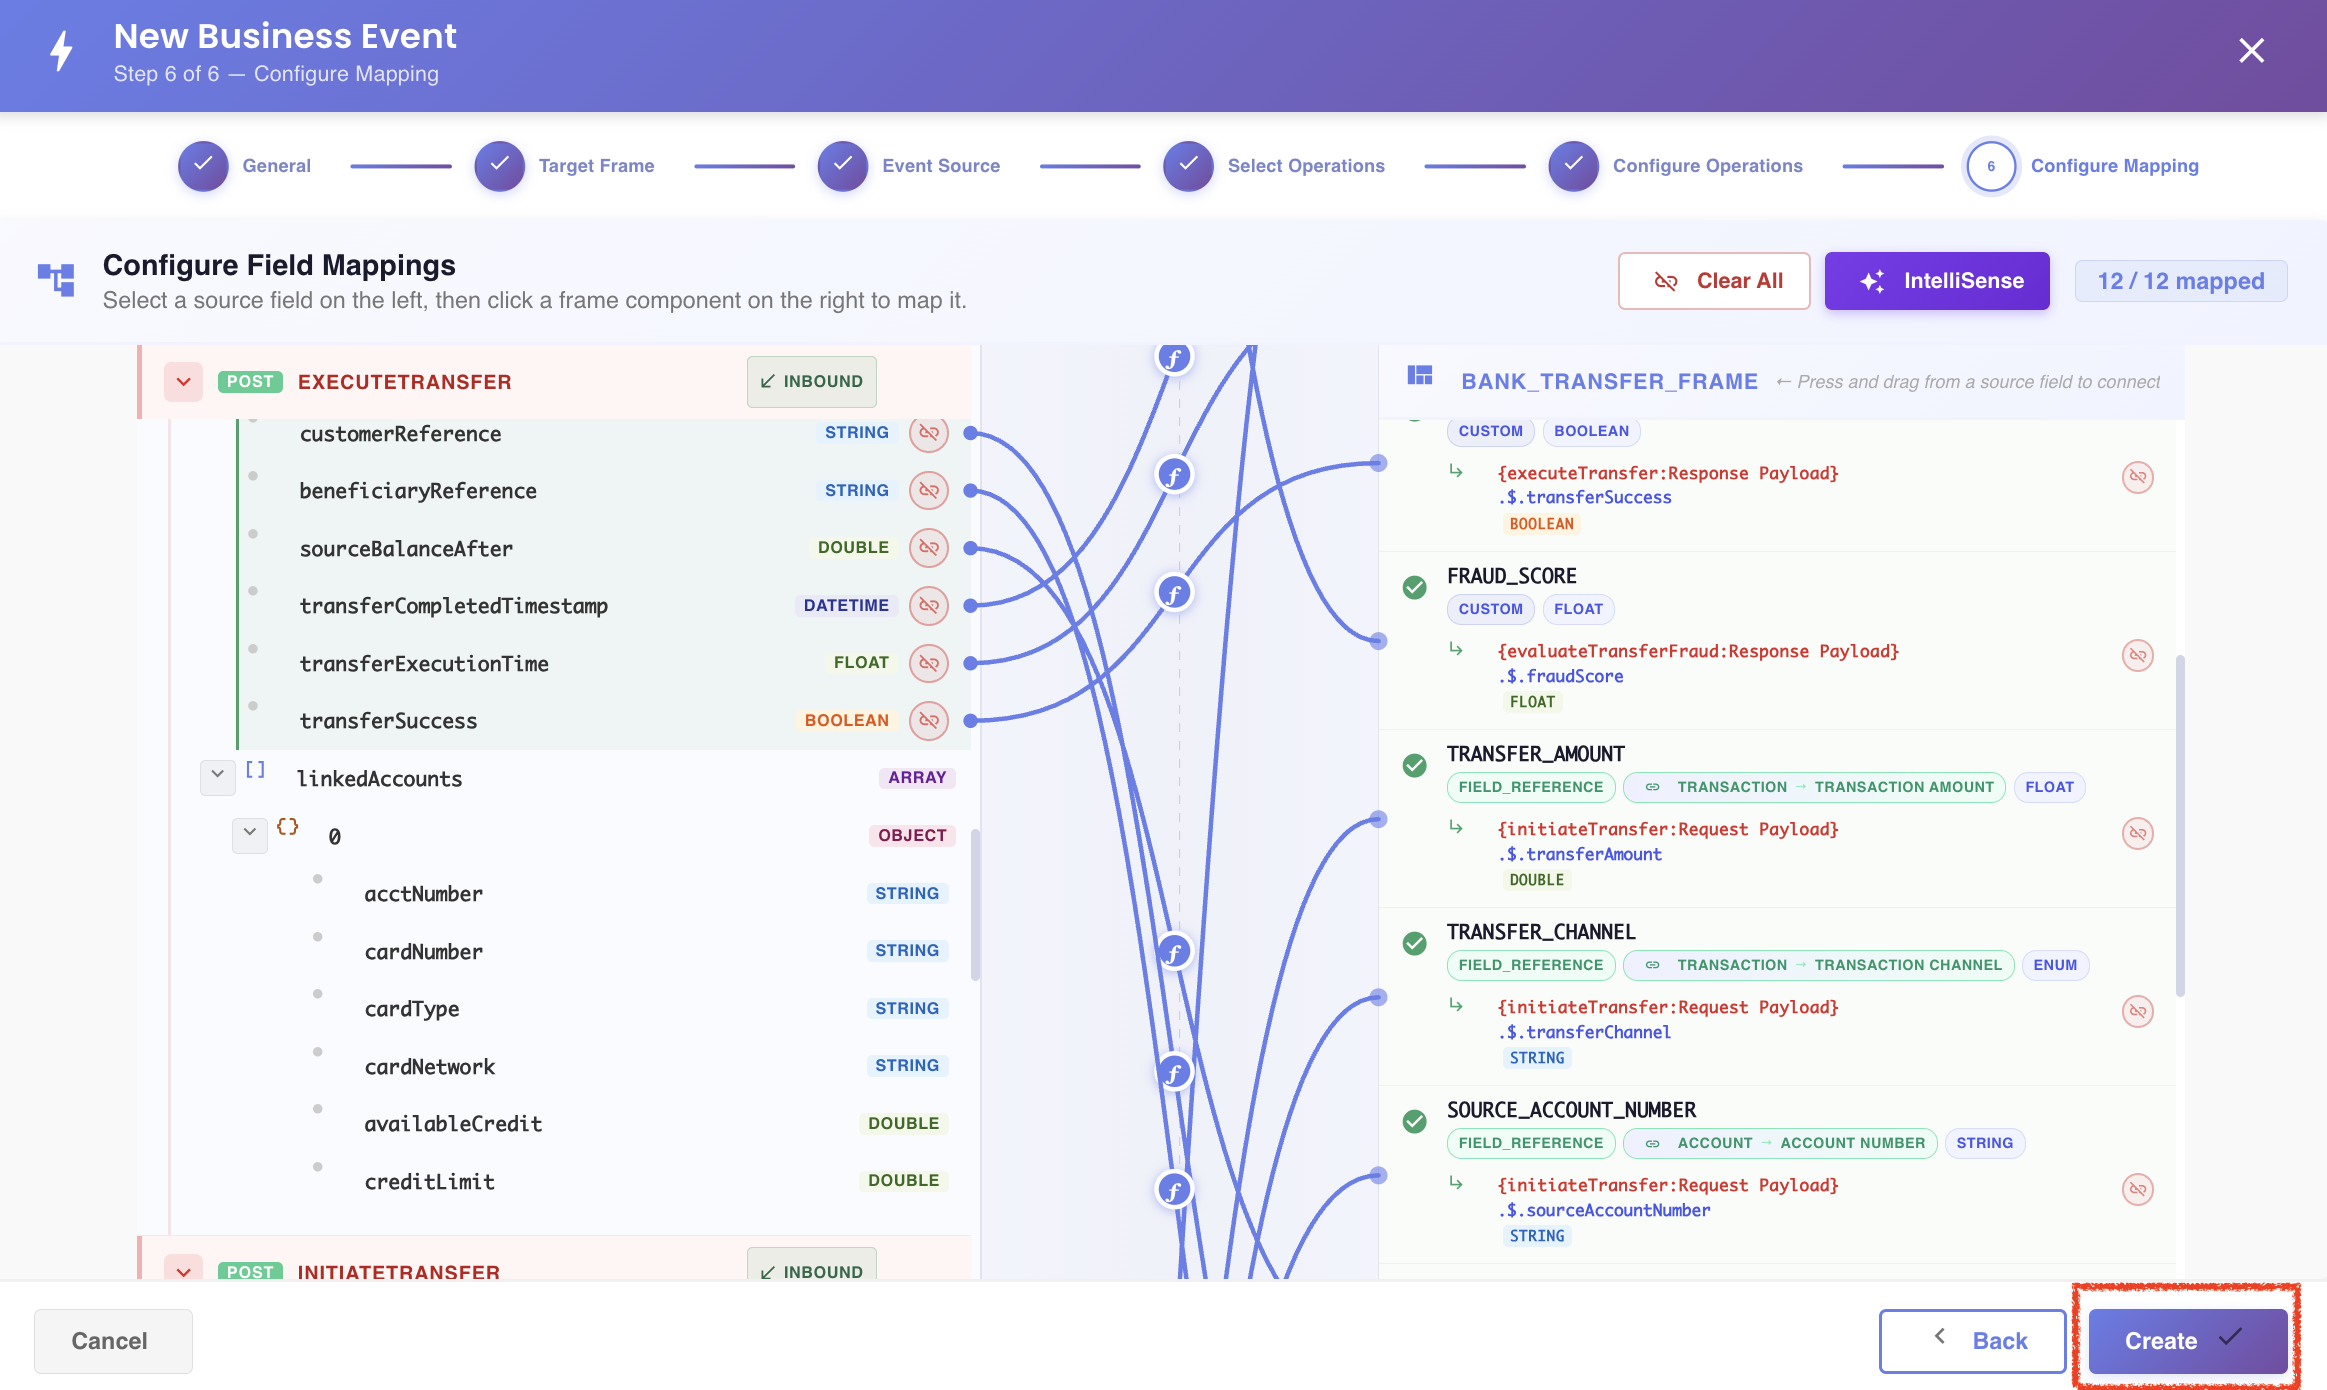Click green check status of SOURCE_ACCOUNT_NUMBER
Image resolution: width=2327 pixels, height=1390 pixels.
[x=1414, y=1121]
